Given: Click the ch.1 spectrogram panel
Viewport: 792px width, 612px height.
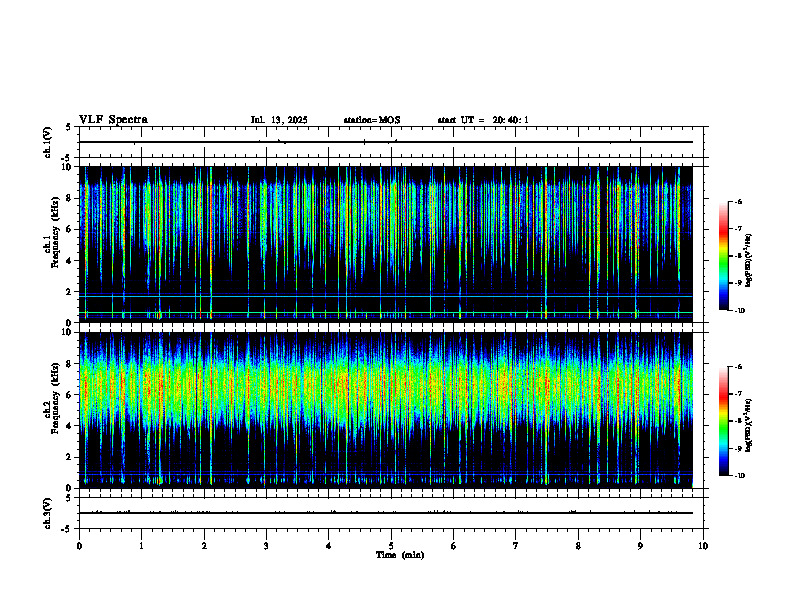Looking at the screenshot, I should pyautogui.click(x=385, y=244).
